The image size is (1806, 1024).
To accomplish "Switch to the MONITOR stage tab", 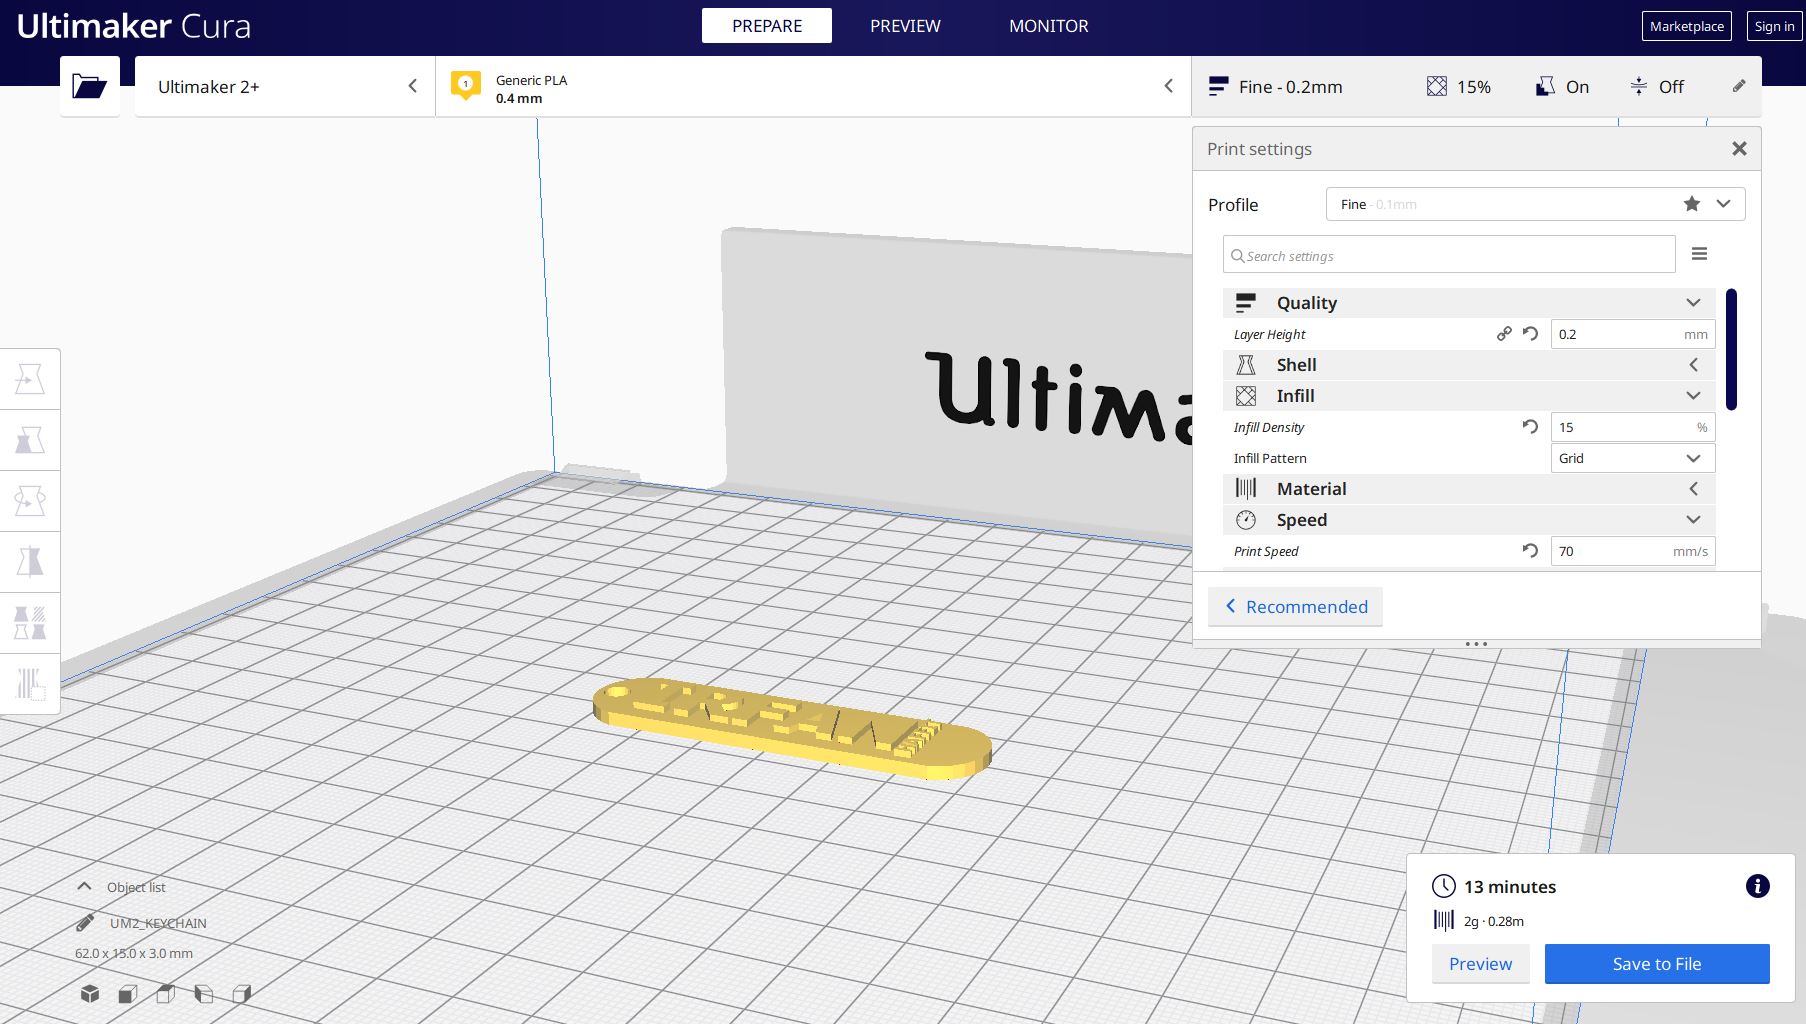I will coord(1048,26).
